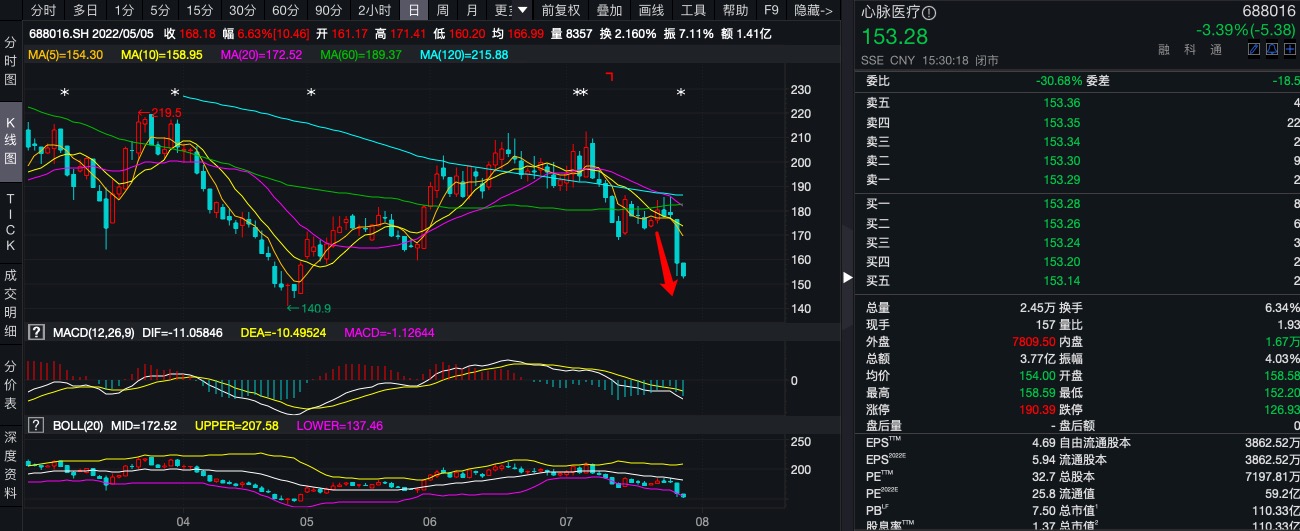Switch chart to weekly 周 period
Image resolution: width=1300 pixels, height=531 pixels.
(x=443, y=11)
